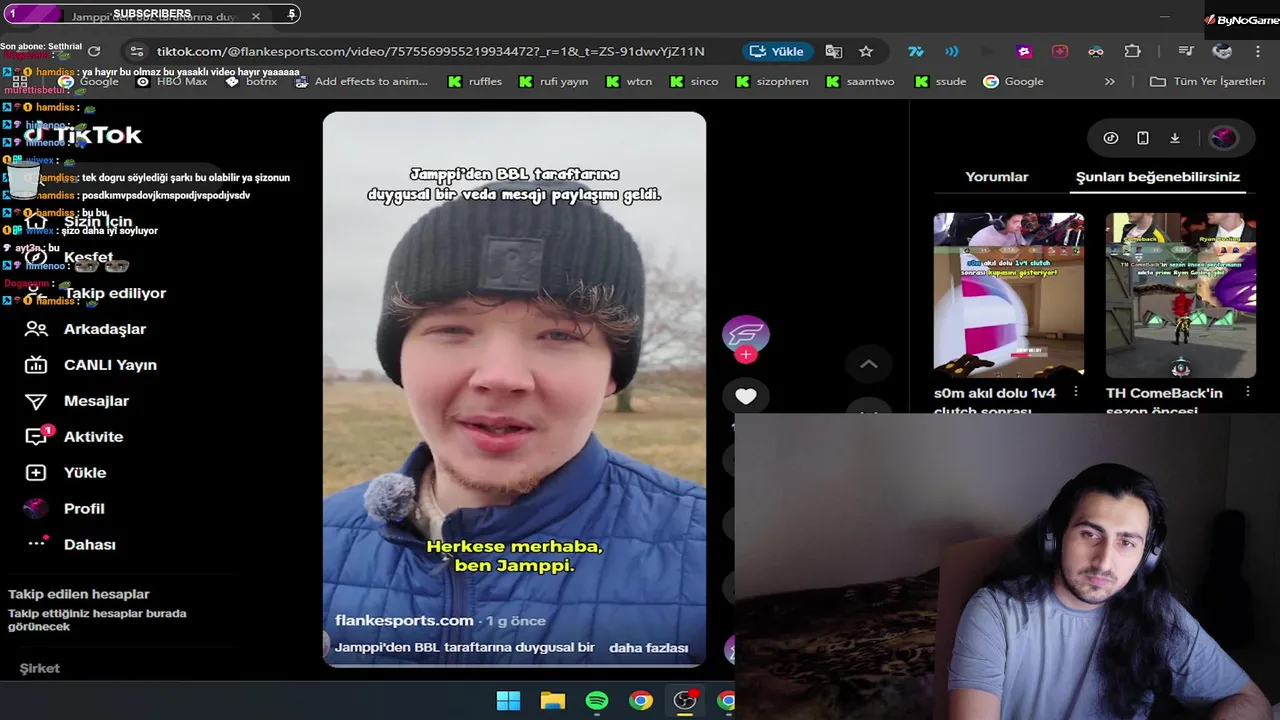Open the ssude bookmark
Viewport: 1280px width, 720px height.
pos(940,82)
